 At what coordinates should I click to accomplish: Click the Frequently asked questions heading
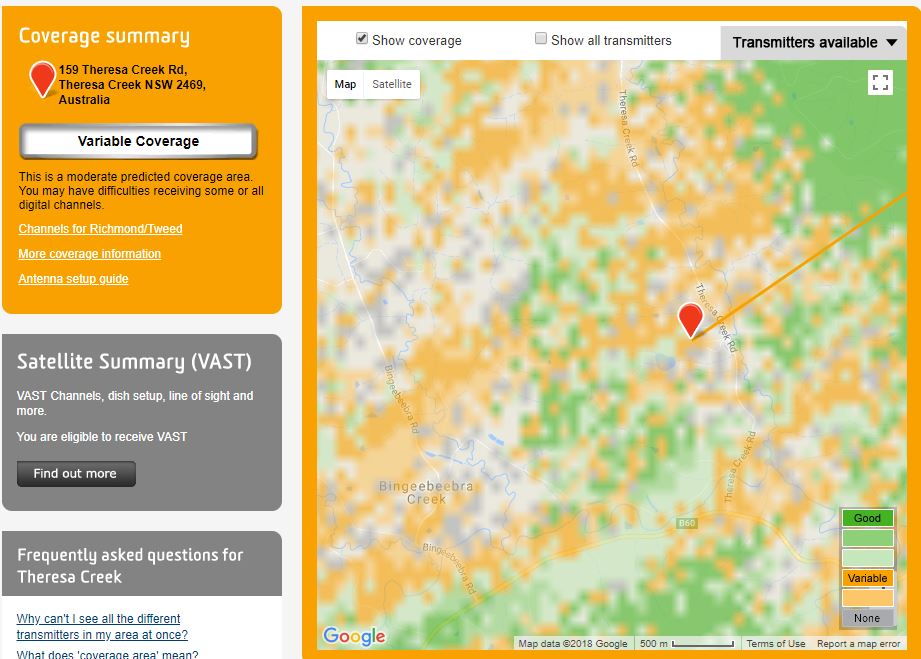[x=130, y=566]
